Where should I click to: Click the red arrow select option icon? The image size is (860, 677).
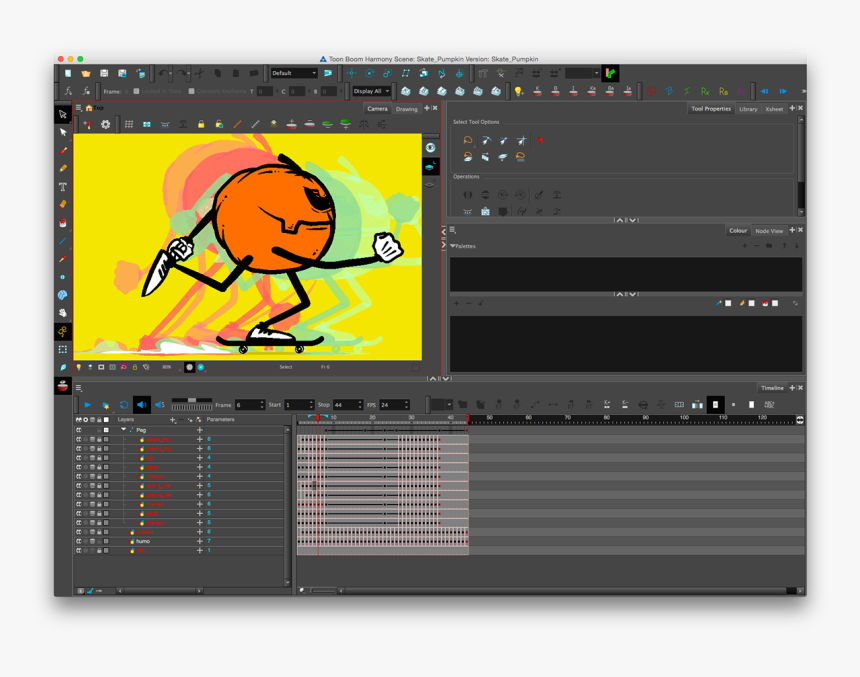click(541, 140)
